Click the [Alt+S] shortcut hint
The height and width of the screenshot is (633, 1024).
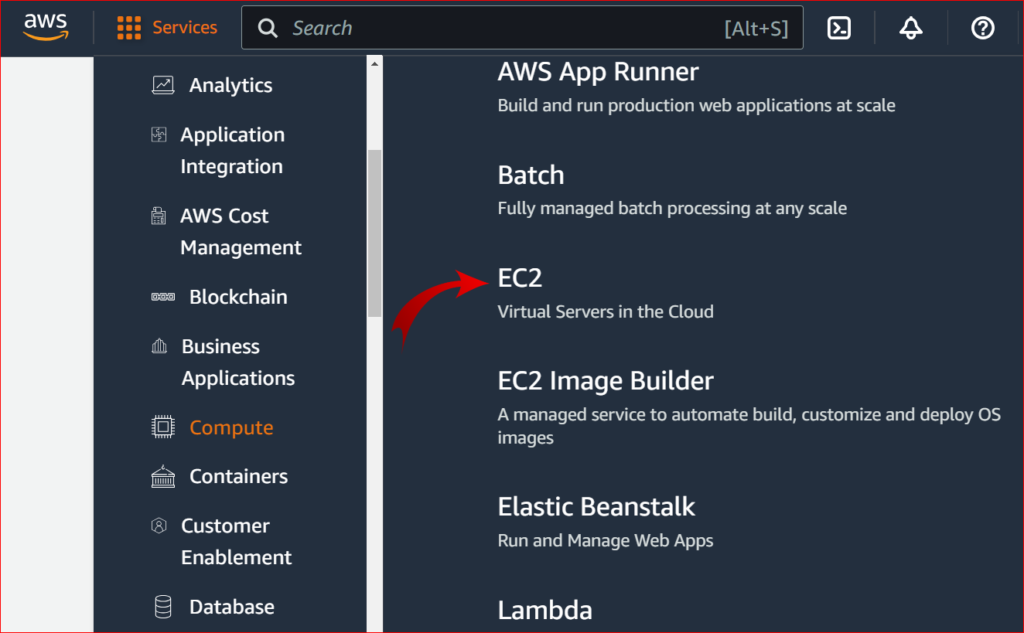click(756, 29)
